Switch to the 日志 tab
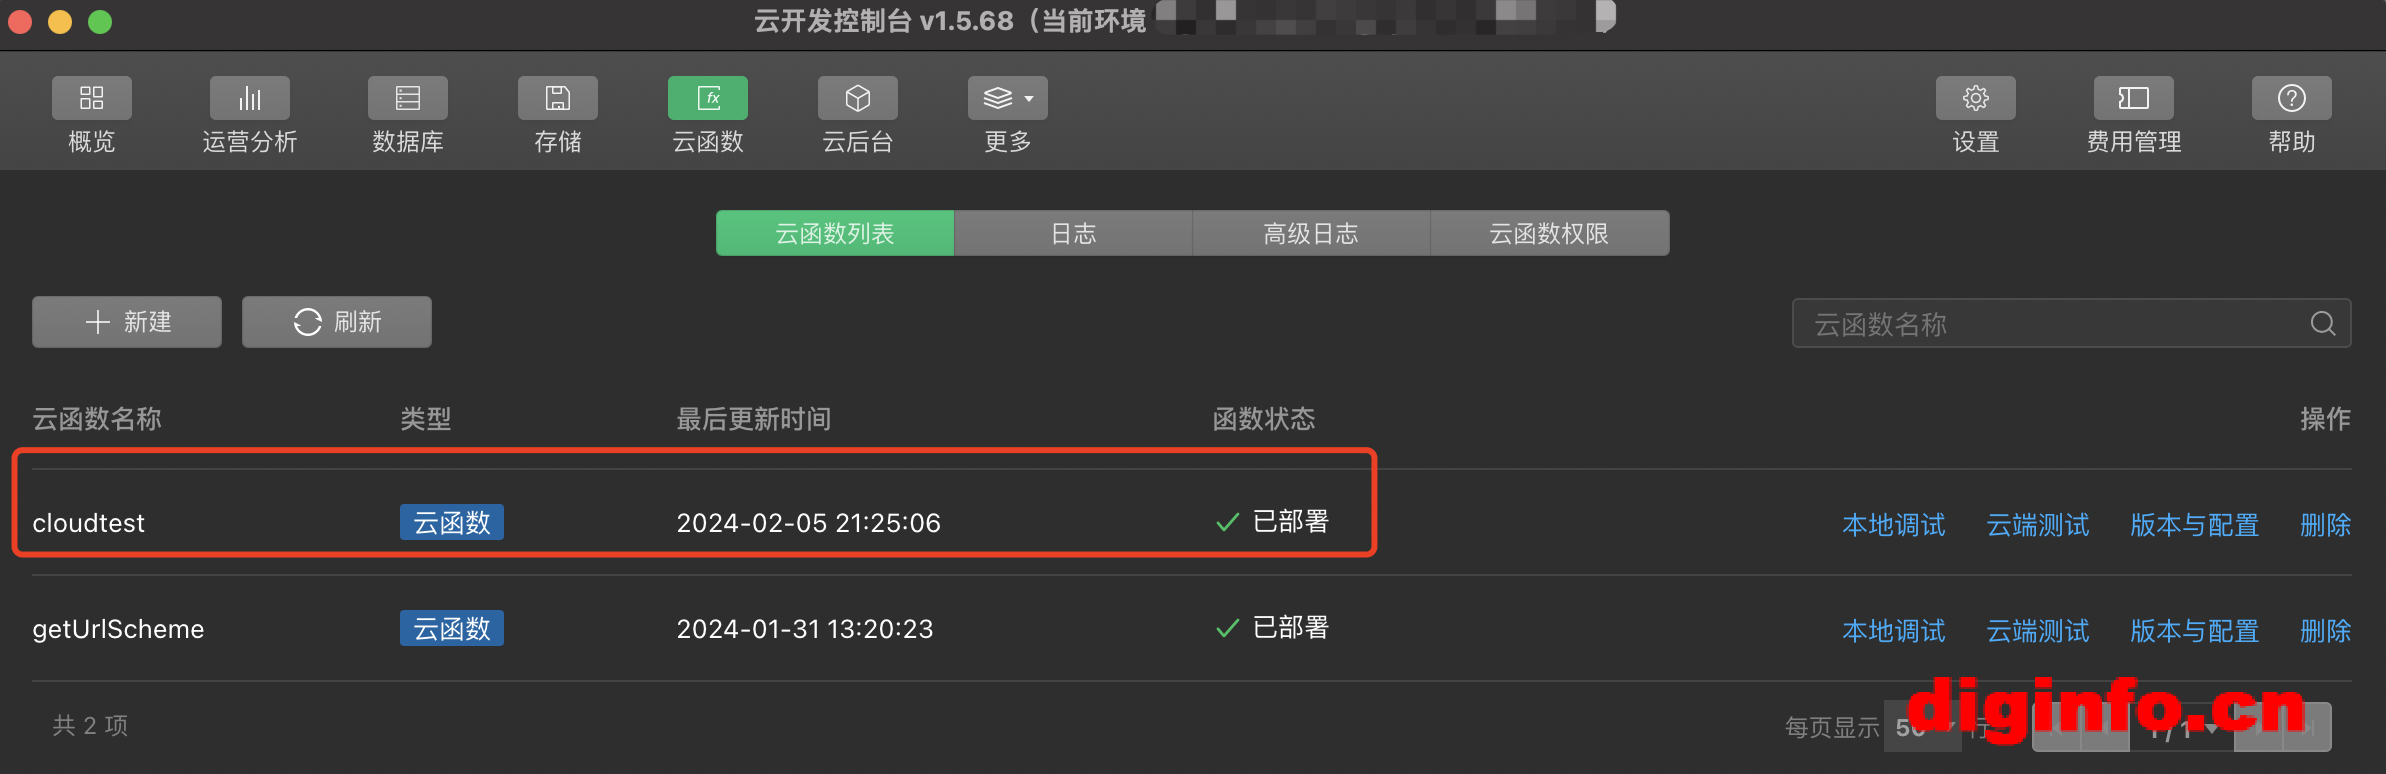Screen dimensions: 2386x774 [x=1073, y=233]
